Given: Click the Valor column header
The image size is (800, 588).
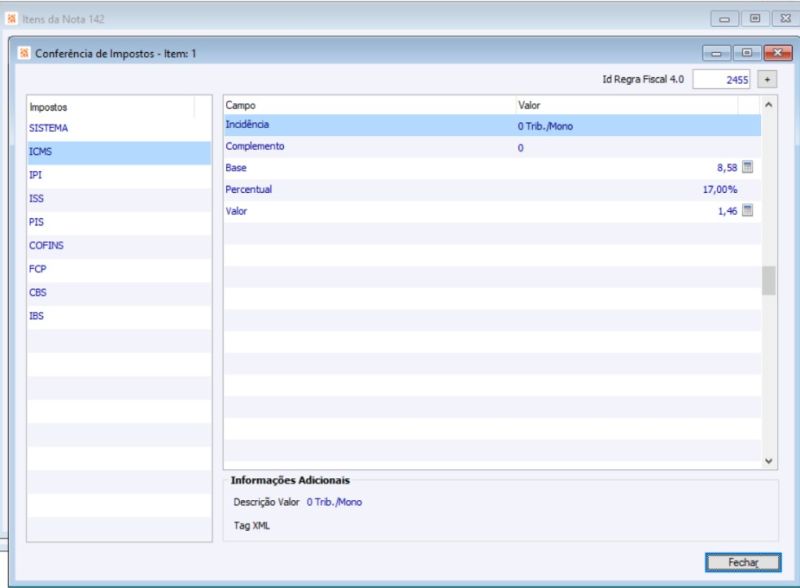Looking at the screenshot, I should (x=627, y=105).
